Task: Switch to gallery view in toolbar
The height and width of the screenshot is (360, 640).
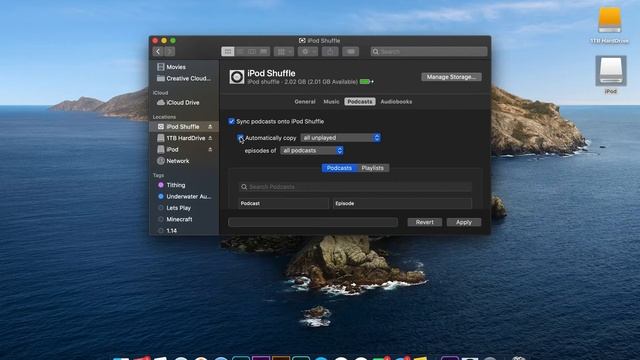Action: 264,51
